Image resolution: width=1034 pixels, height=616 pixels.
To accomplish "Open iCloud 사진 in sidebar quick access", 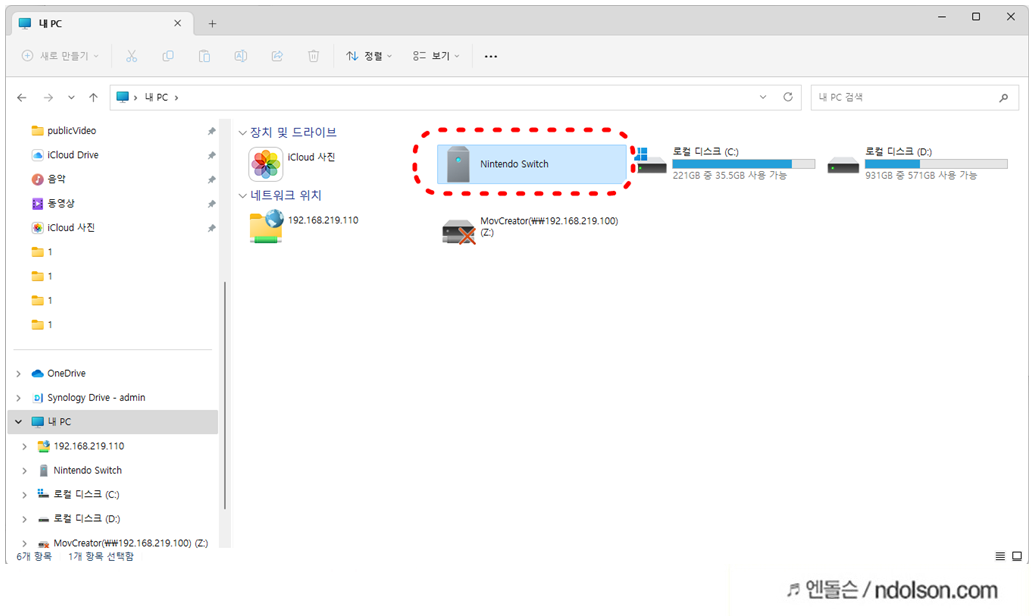I will [x=63, y=228].
